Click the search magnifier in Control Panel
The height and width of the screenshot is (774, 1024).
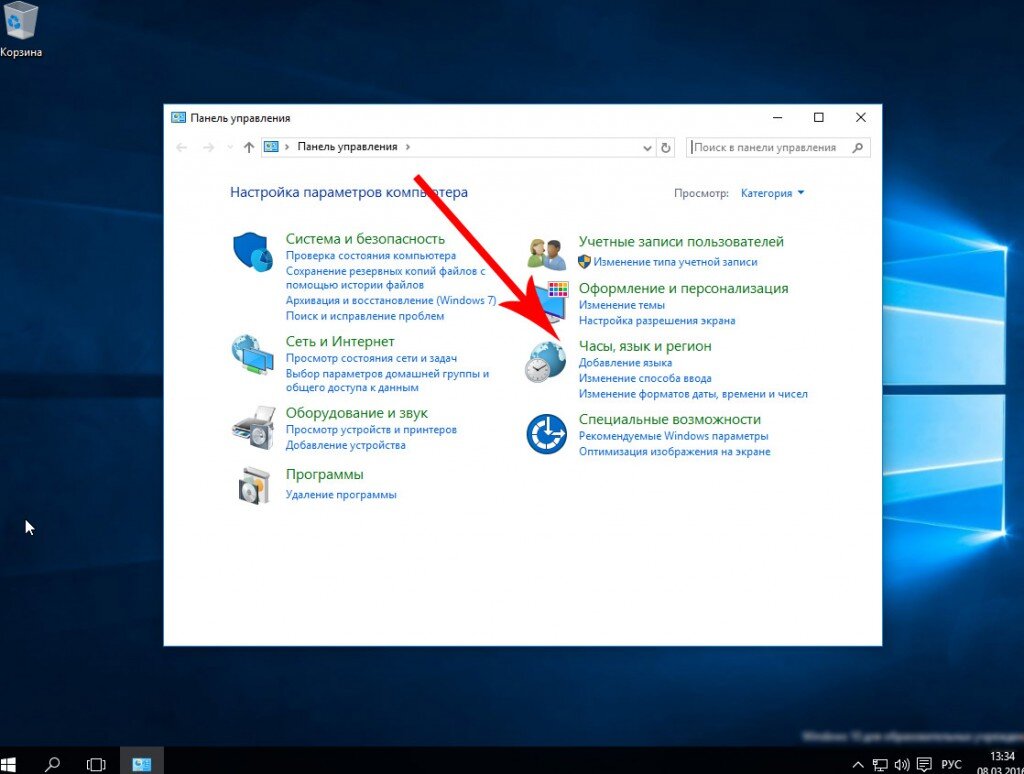coord(857,148)
